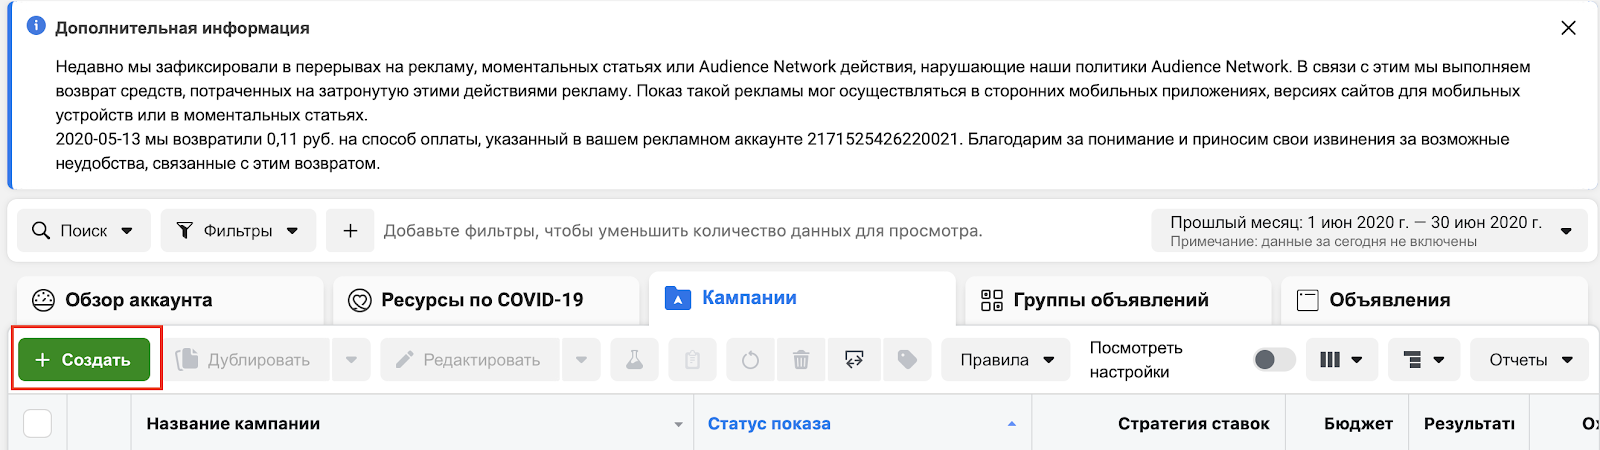Switch to the Группы объявлений tab
Screen dimensions: 1600x450
[1112, 300]
